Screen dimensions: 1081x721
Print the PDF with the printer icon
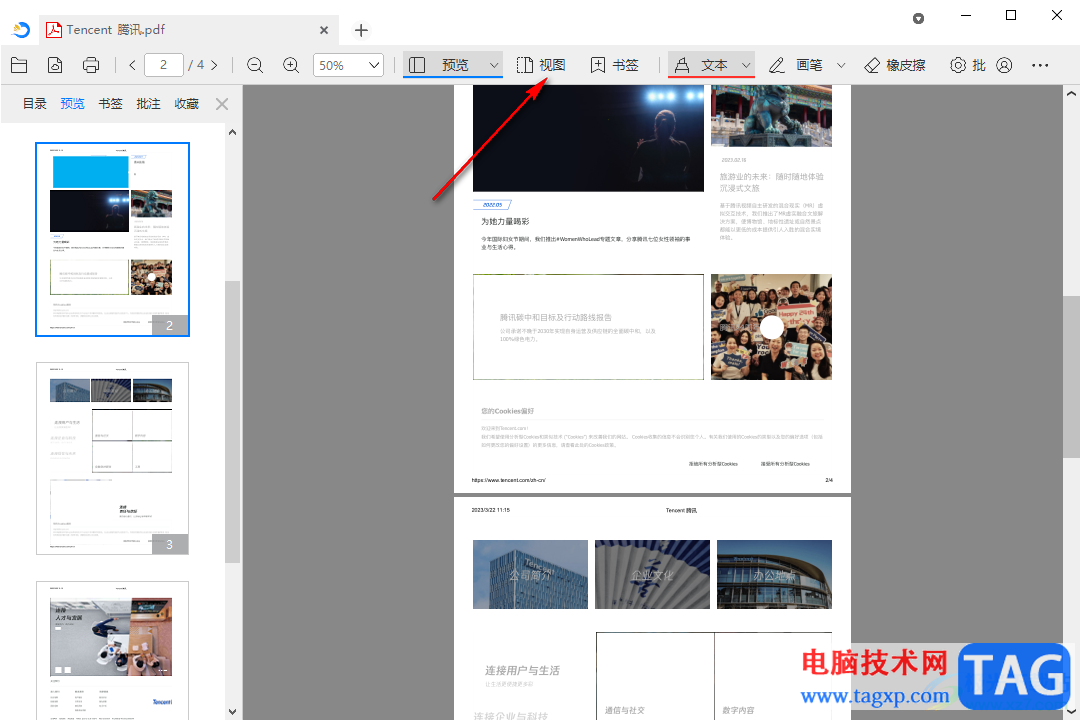pyautogui.click(x=91, y=65)
